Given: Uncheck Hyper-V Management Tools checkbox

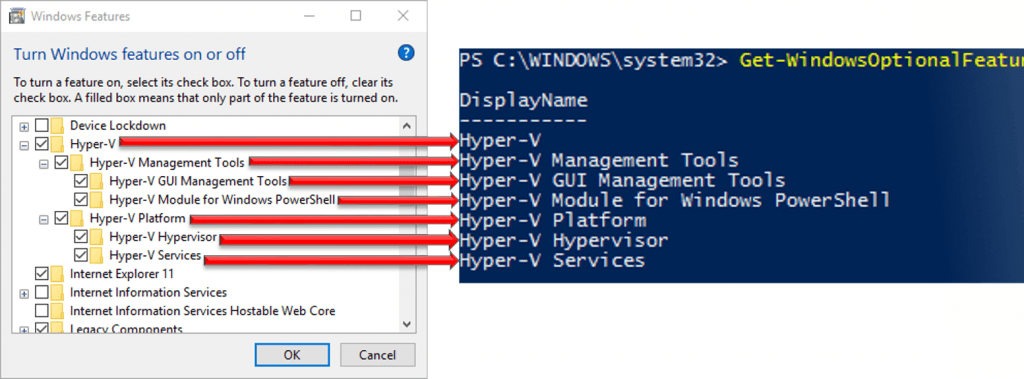Looking at the screenshot, I should [x=61, y=162].
